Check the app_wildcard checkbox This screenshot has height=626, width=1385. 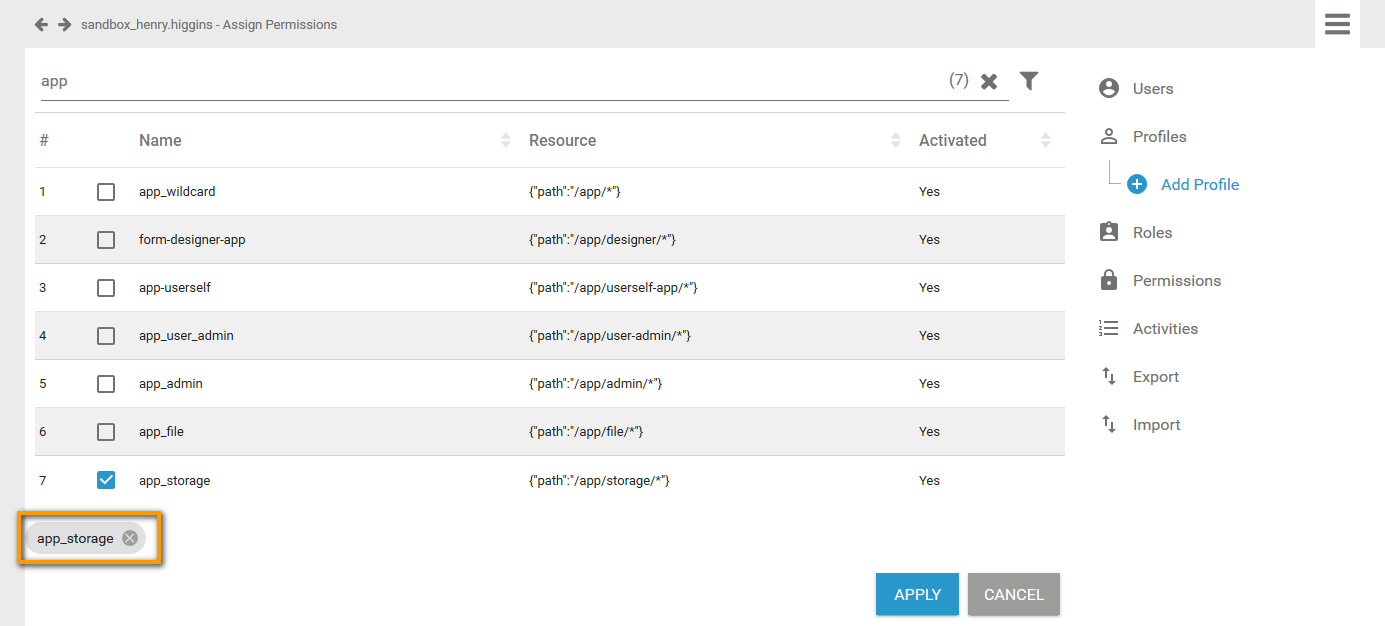coord(106,191)
